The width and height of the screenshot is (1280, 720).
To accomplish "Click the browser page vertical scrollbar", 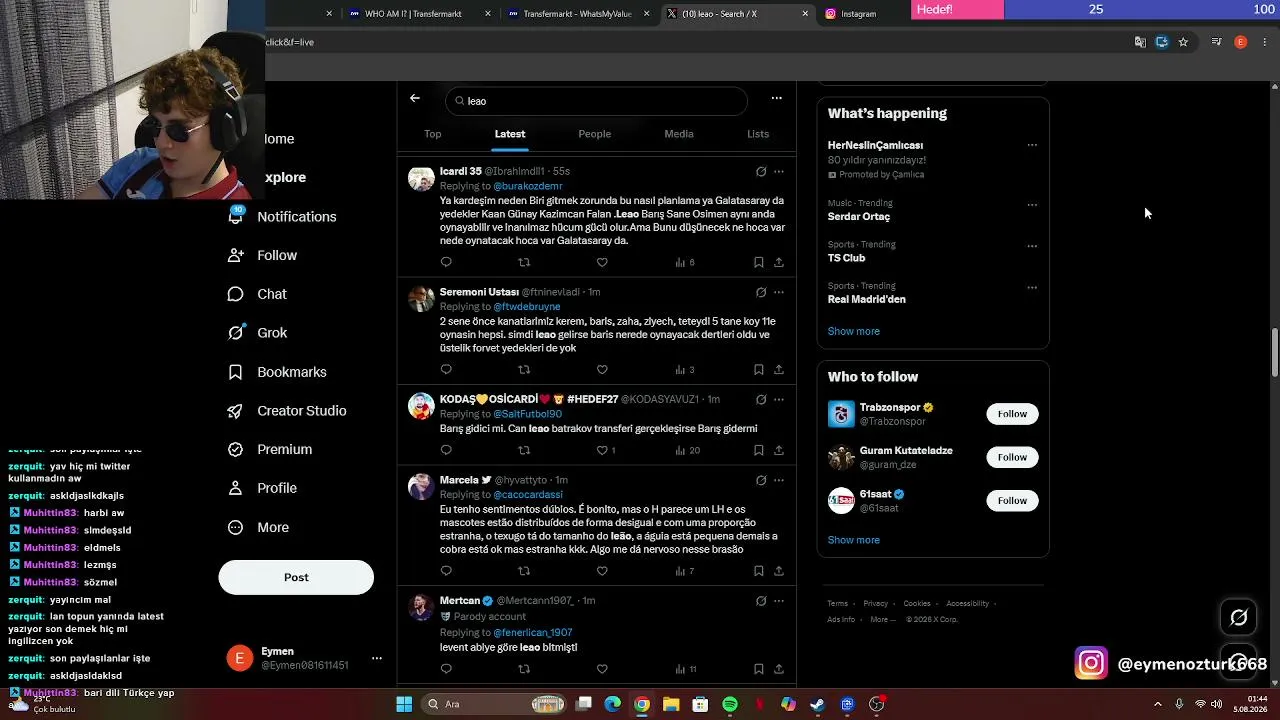I will click(x=1274, y=353).
